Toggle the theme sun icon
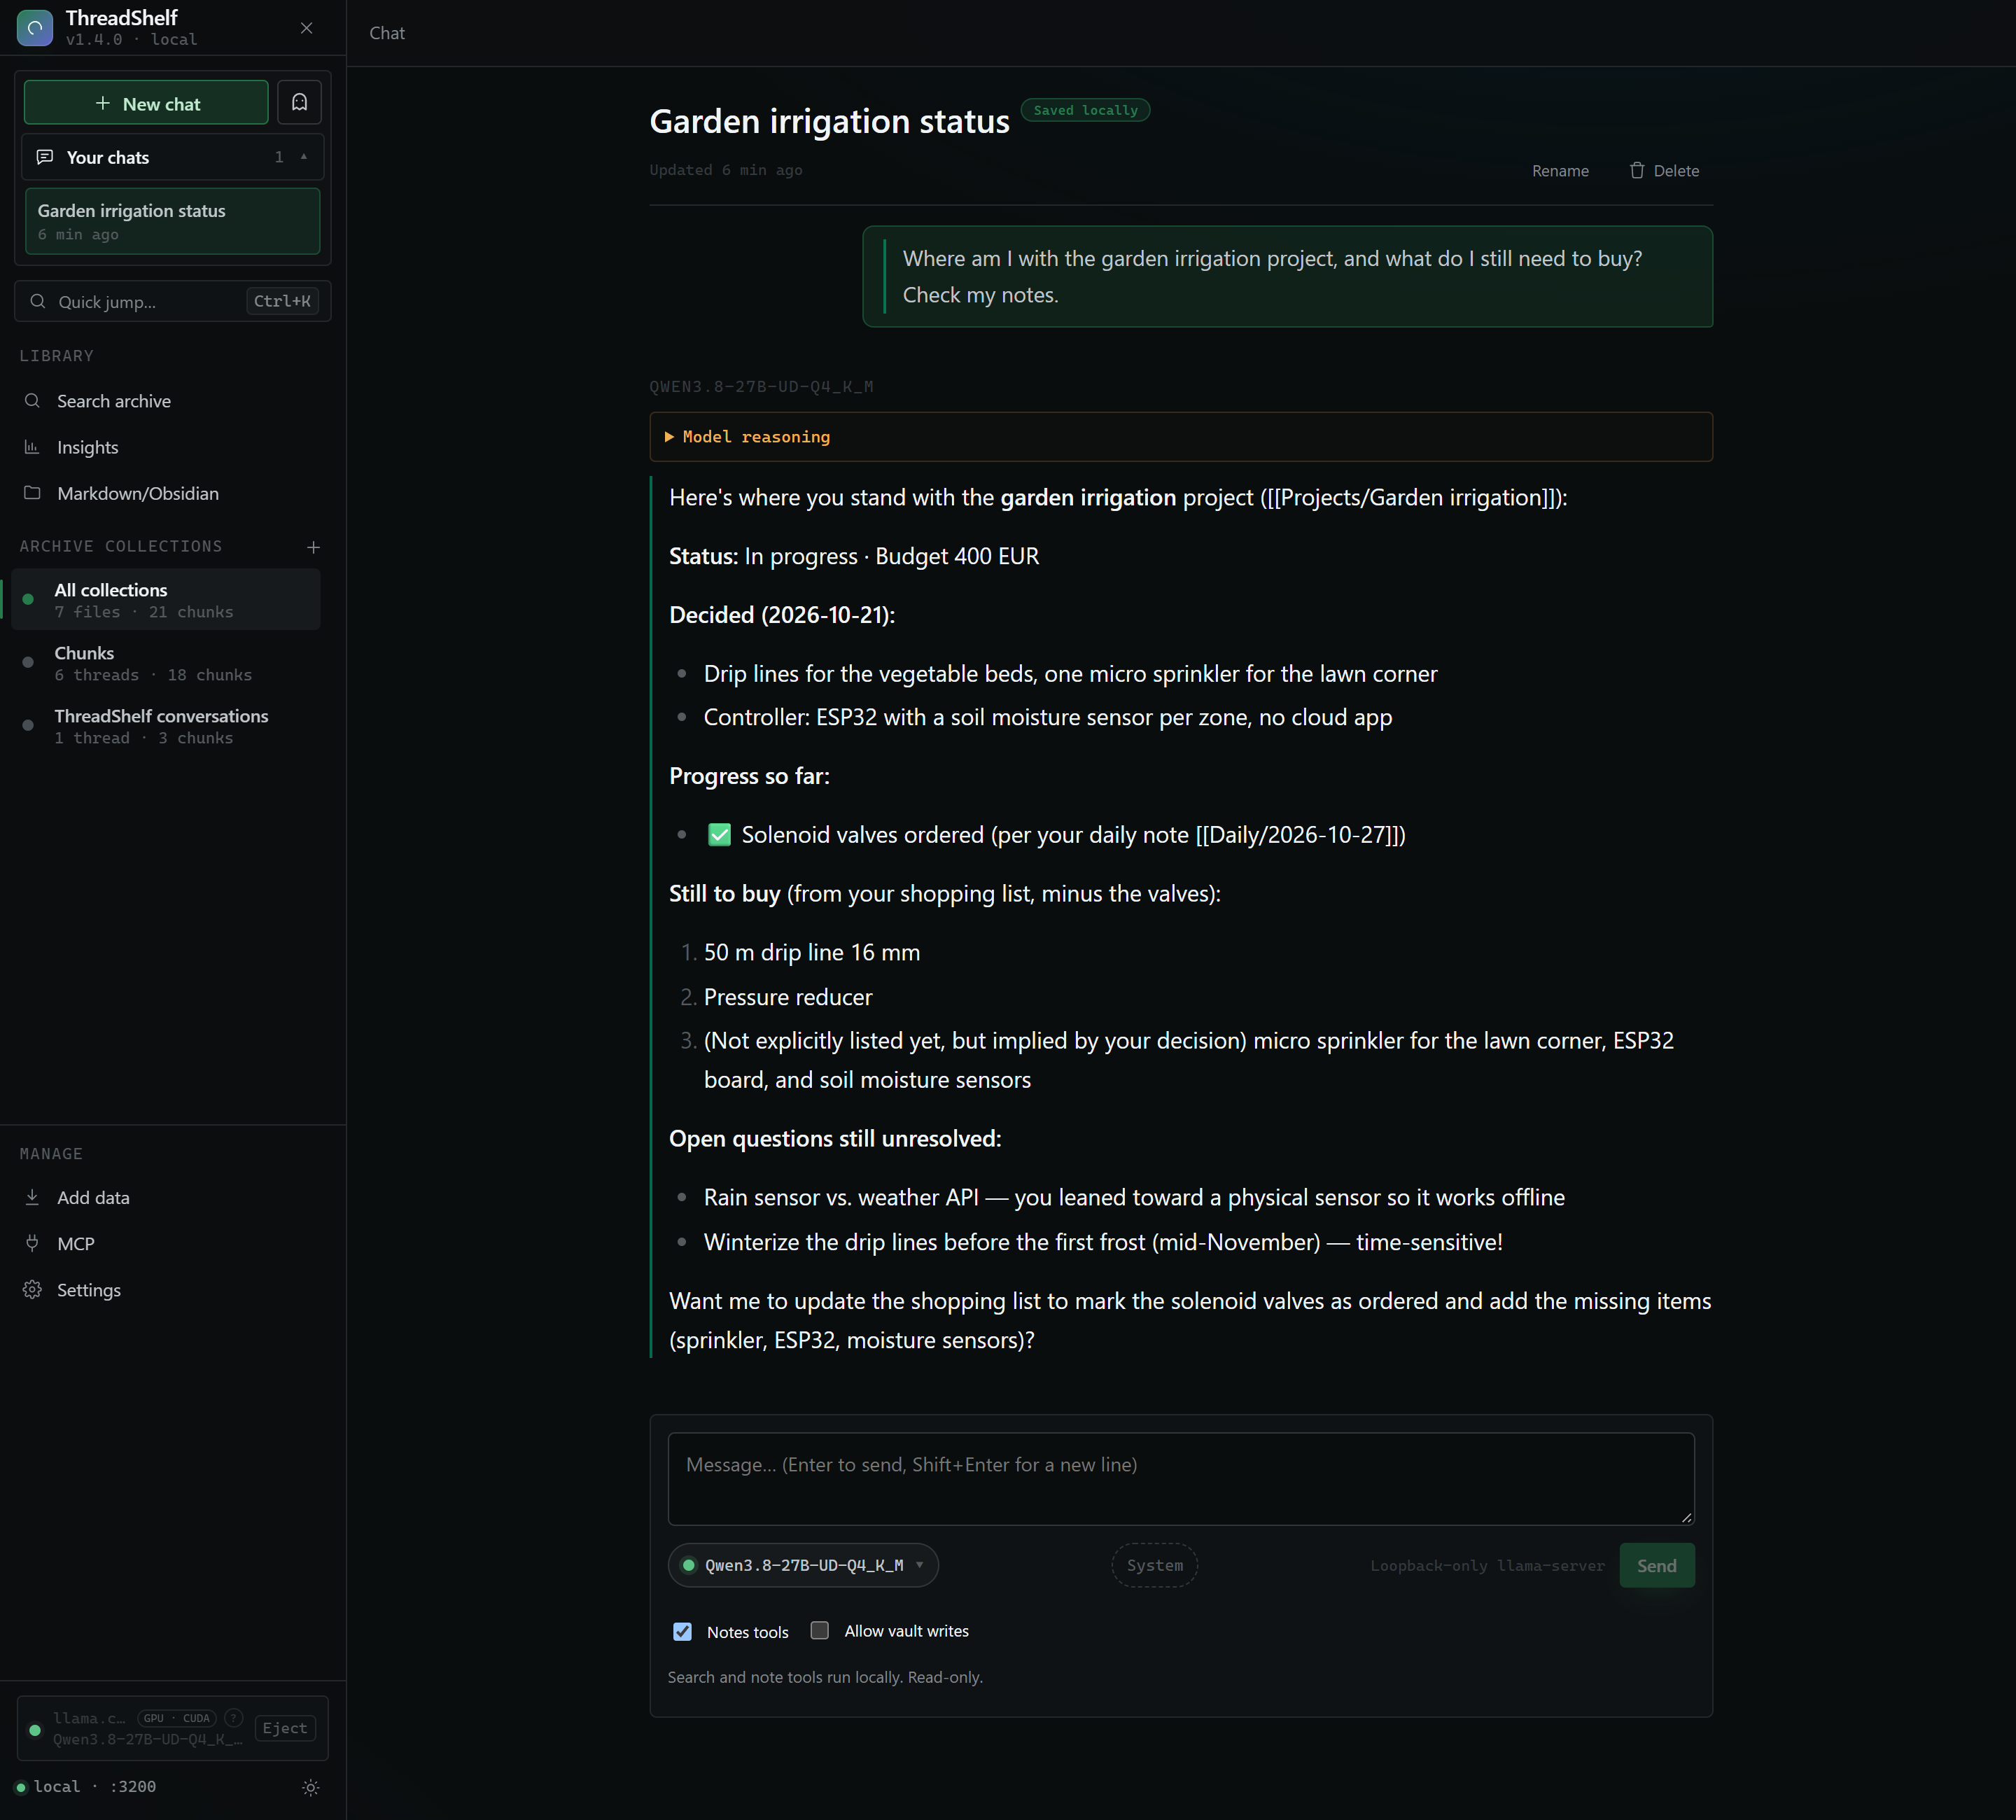The image size is (2016, 1820). tap(311, 1787)
